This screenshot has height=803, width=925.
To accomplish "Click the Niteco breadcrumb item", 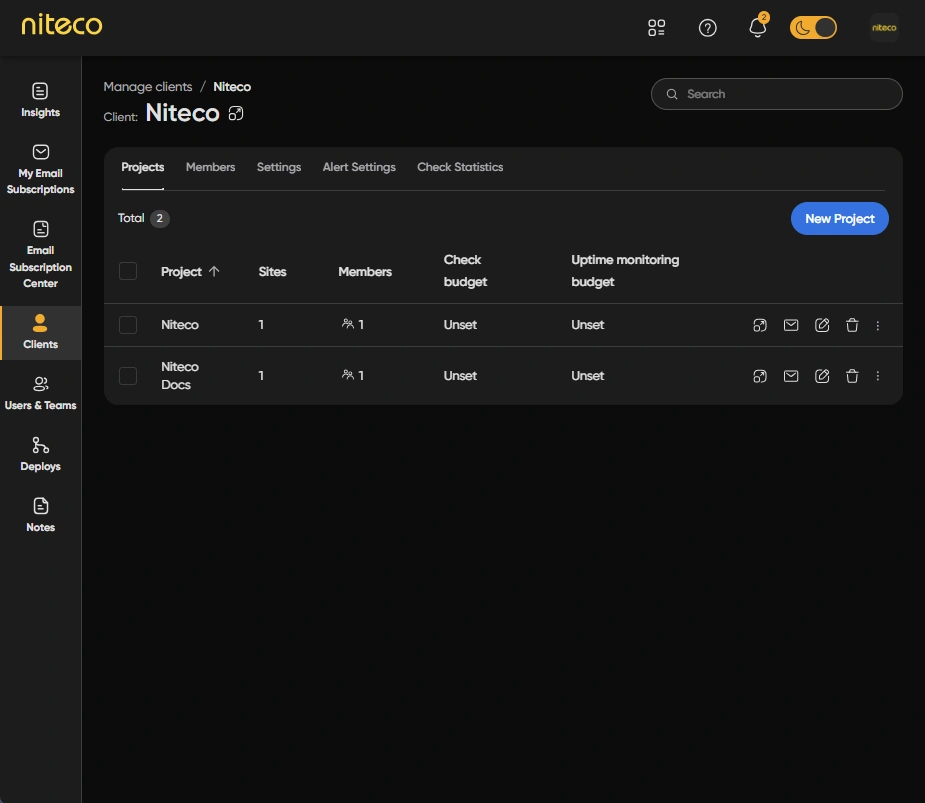I will coord(232,87).
